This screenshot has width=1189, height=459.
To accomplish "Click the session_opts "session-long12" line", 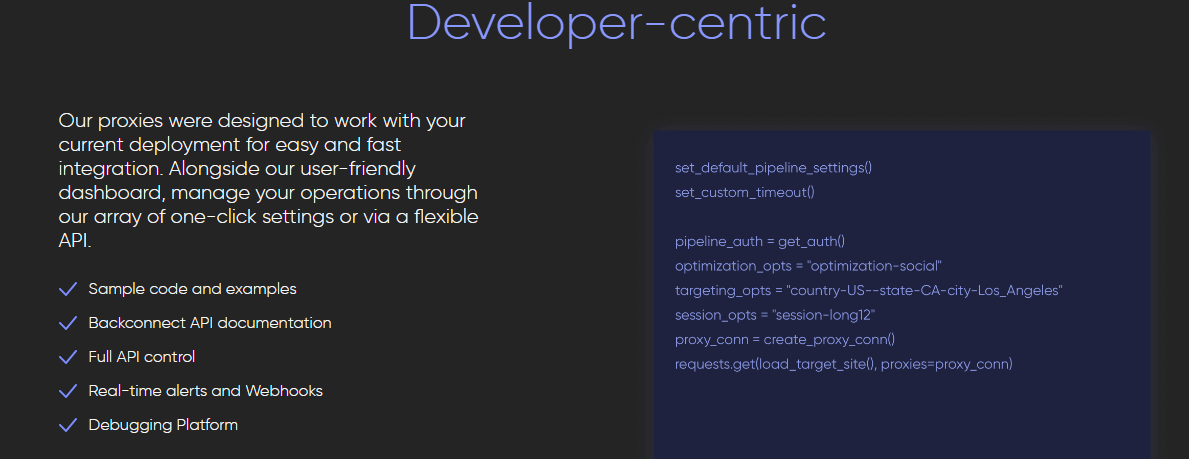I will click(775, 315).
